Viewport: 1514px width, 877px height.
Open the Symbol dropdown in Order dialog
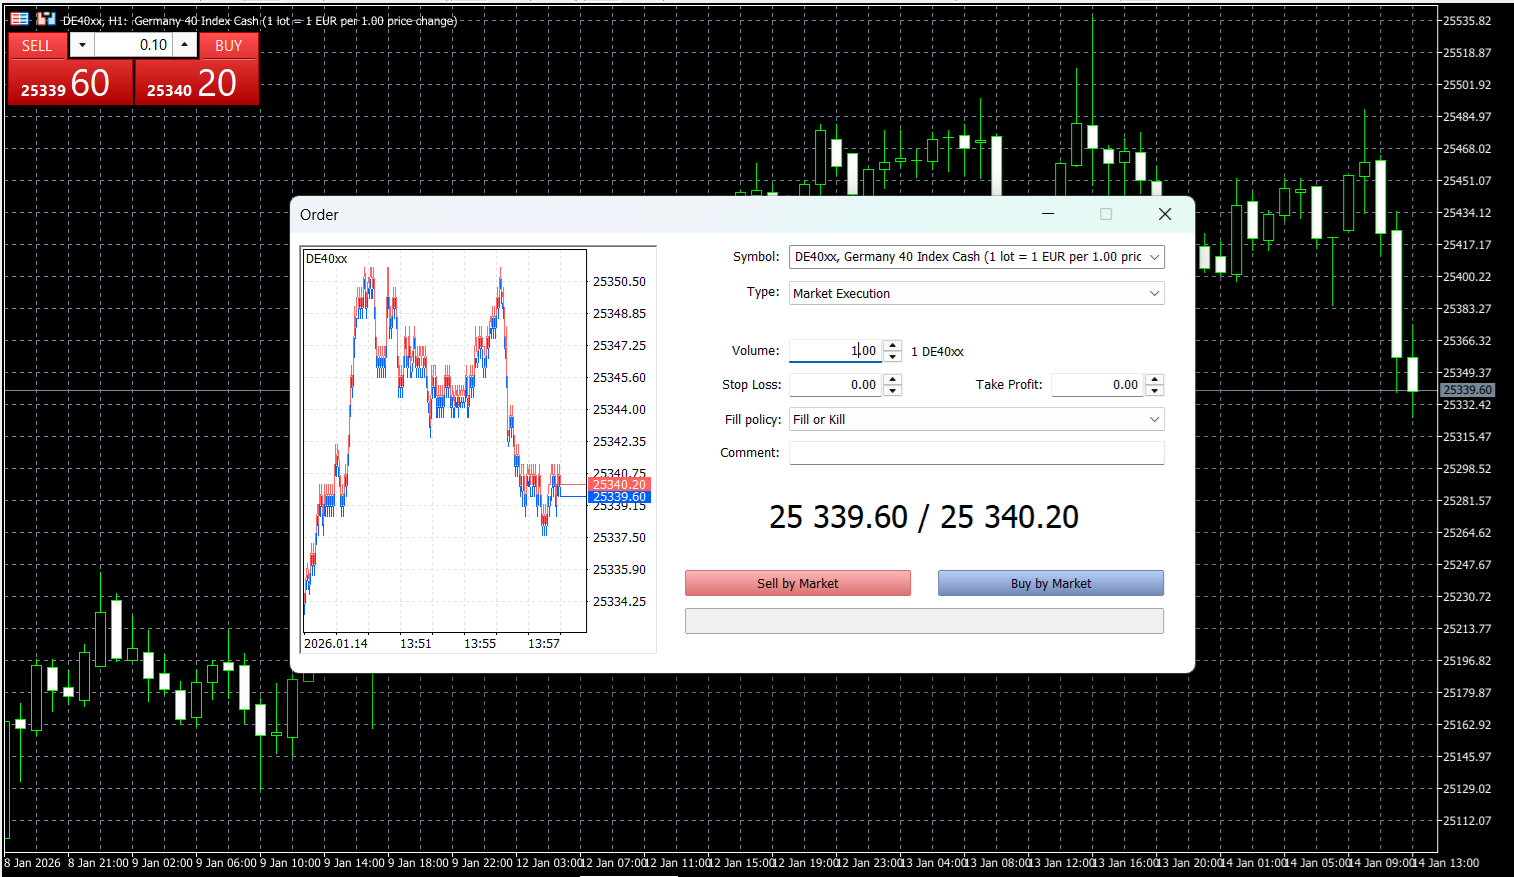click(977, 257)
